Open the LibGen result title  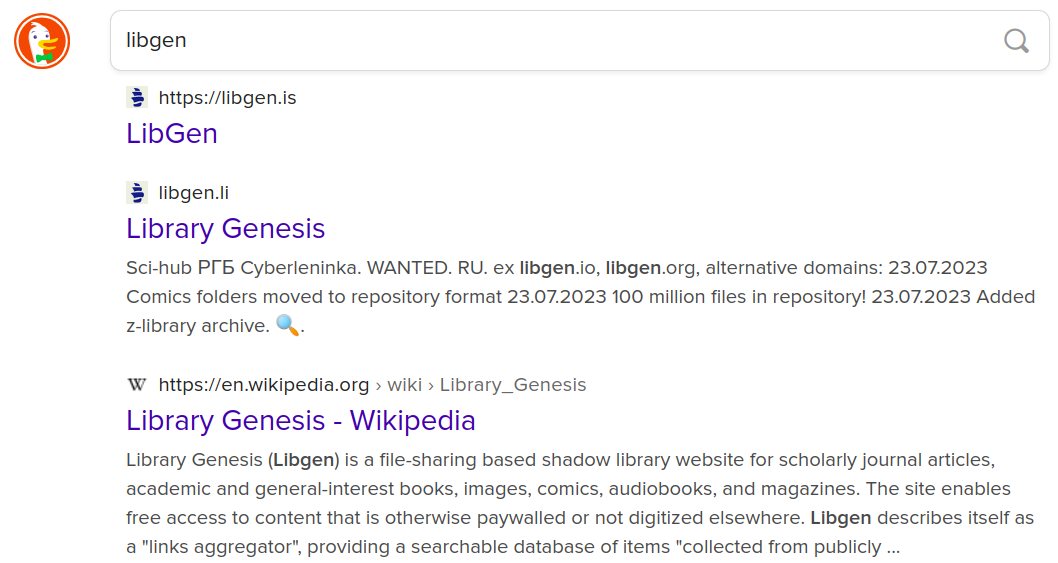[x=172, y=133]
